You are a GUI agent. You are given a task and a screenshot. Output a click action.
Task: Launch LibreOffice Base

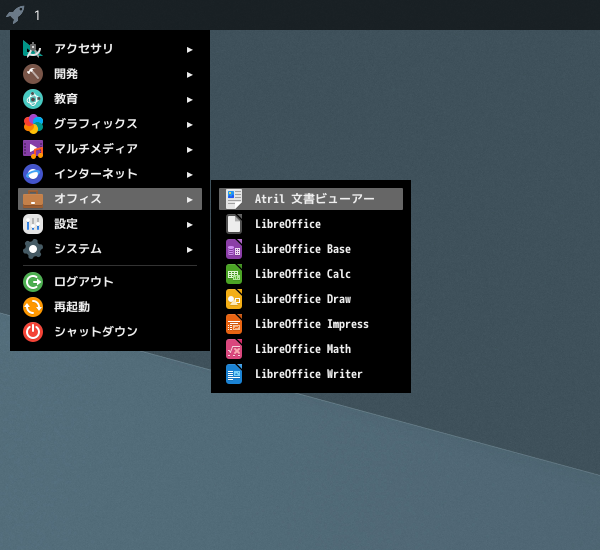311,249
